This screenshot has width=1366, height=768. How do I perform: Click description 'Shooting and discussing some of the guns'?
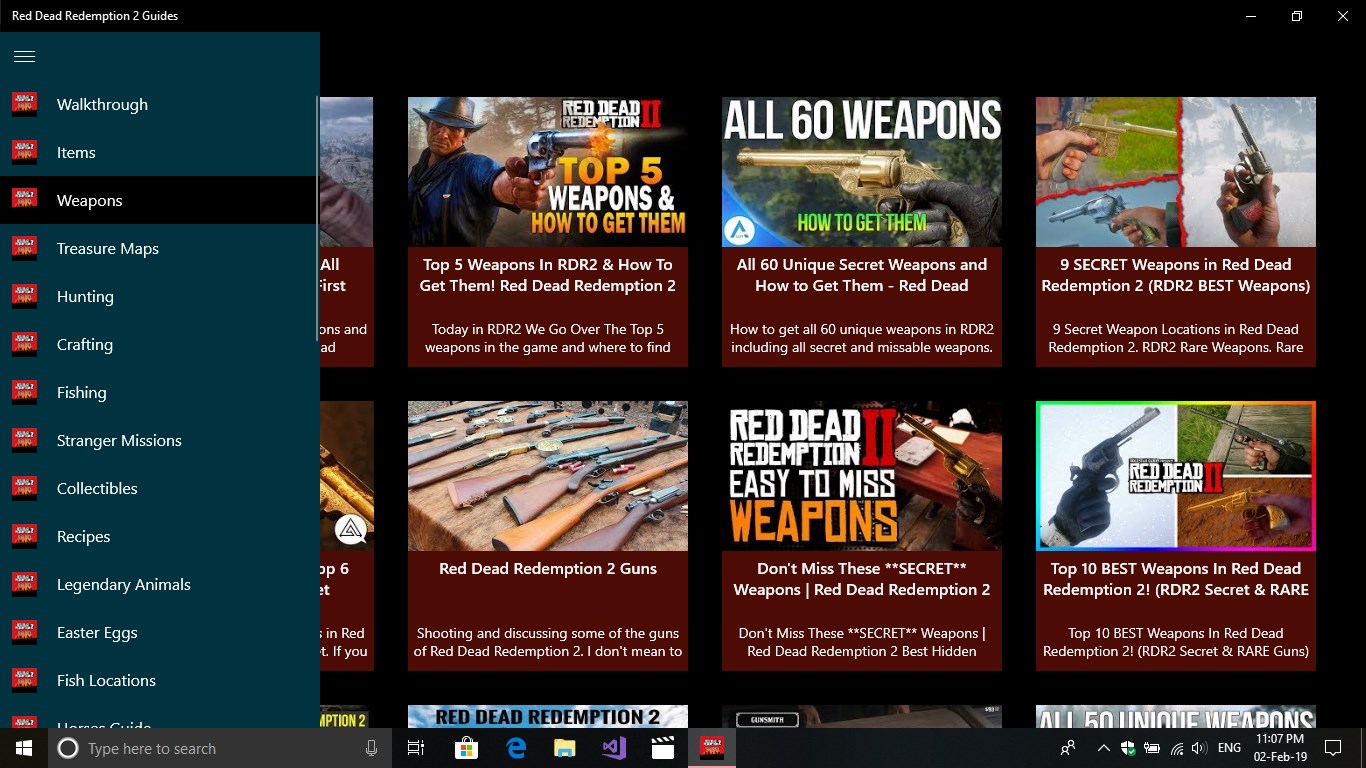click(x=548, y=642)
